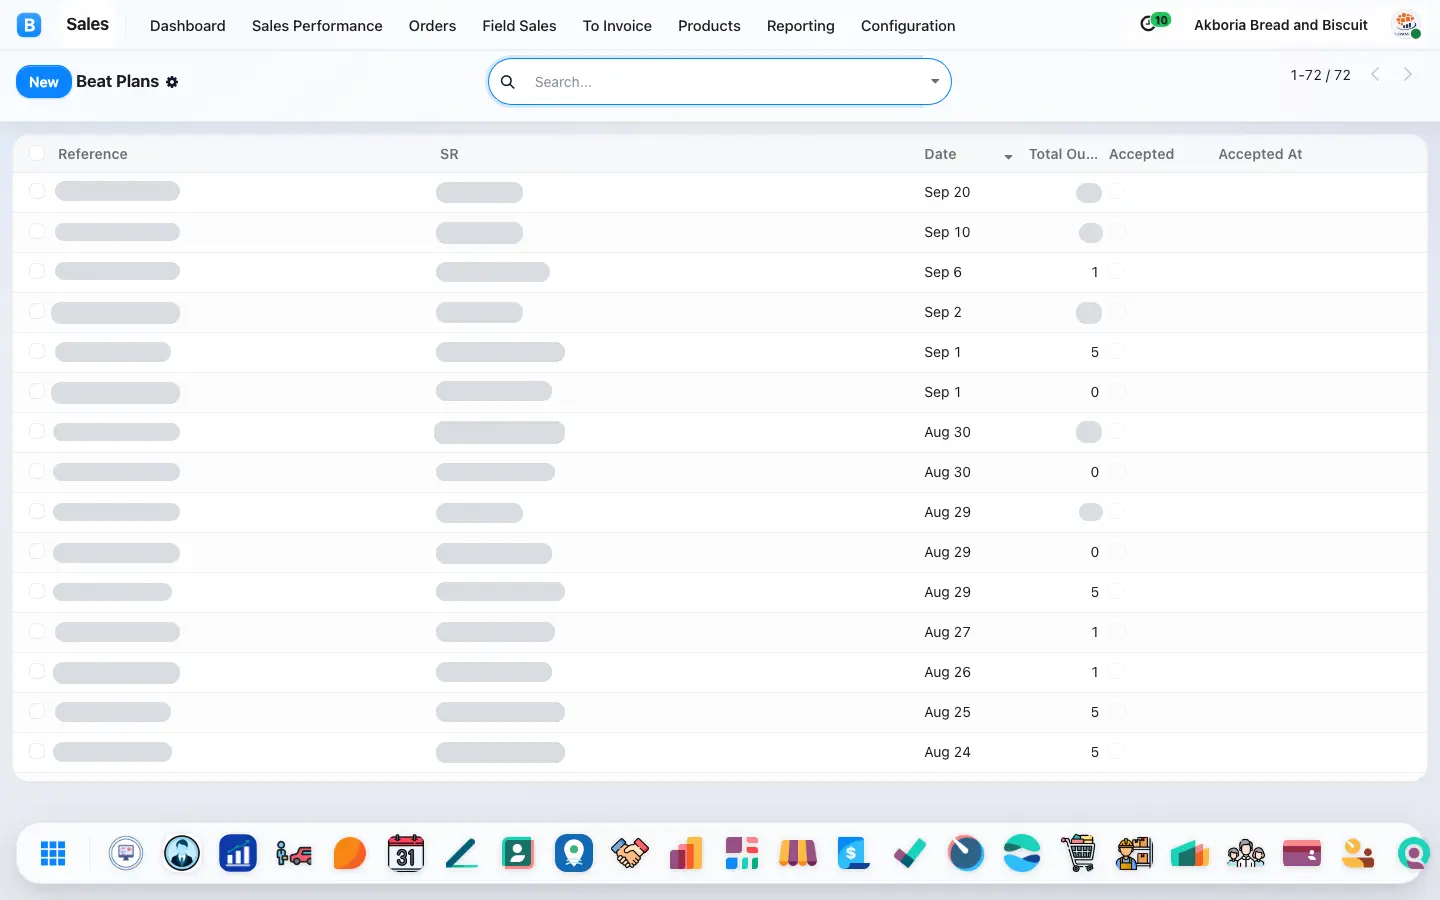Open the Akboria Bread and Biscuit company switcher
The image size is (1440, 900).
pos(1281,25)
